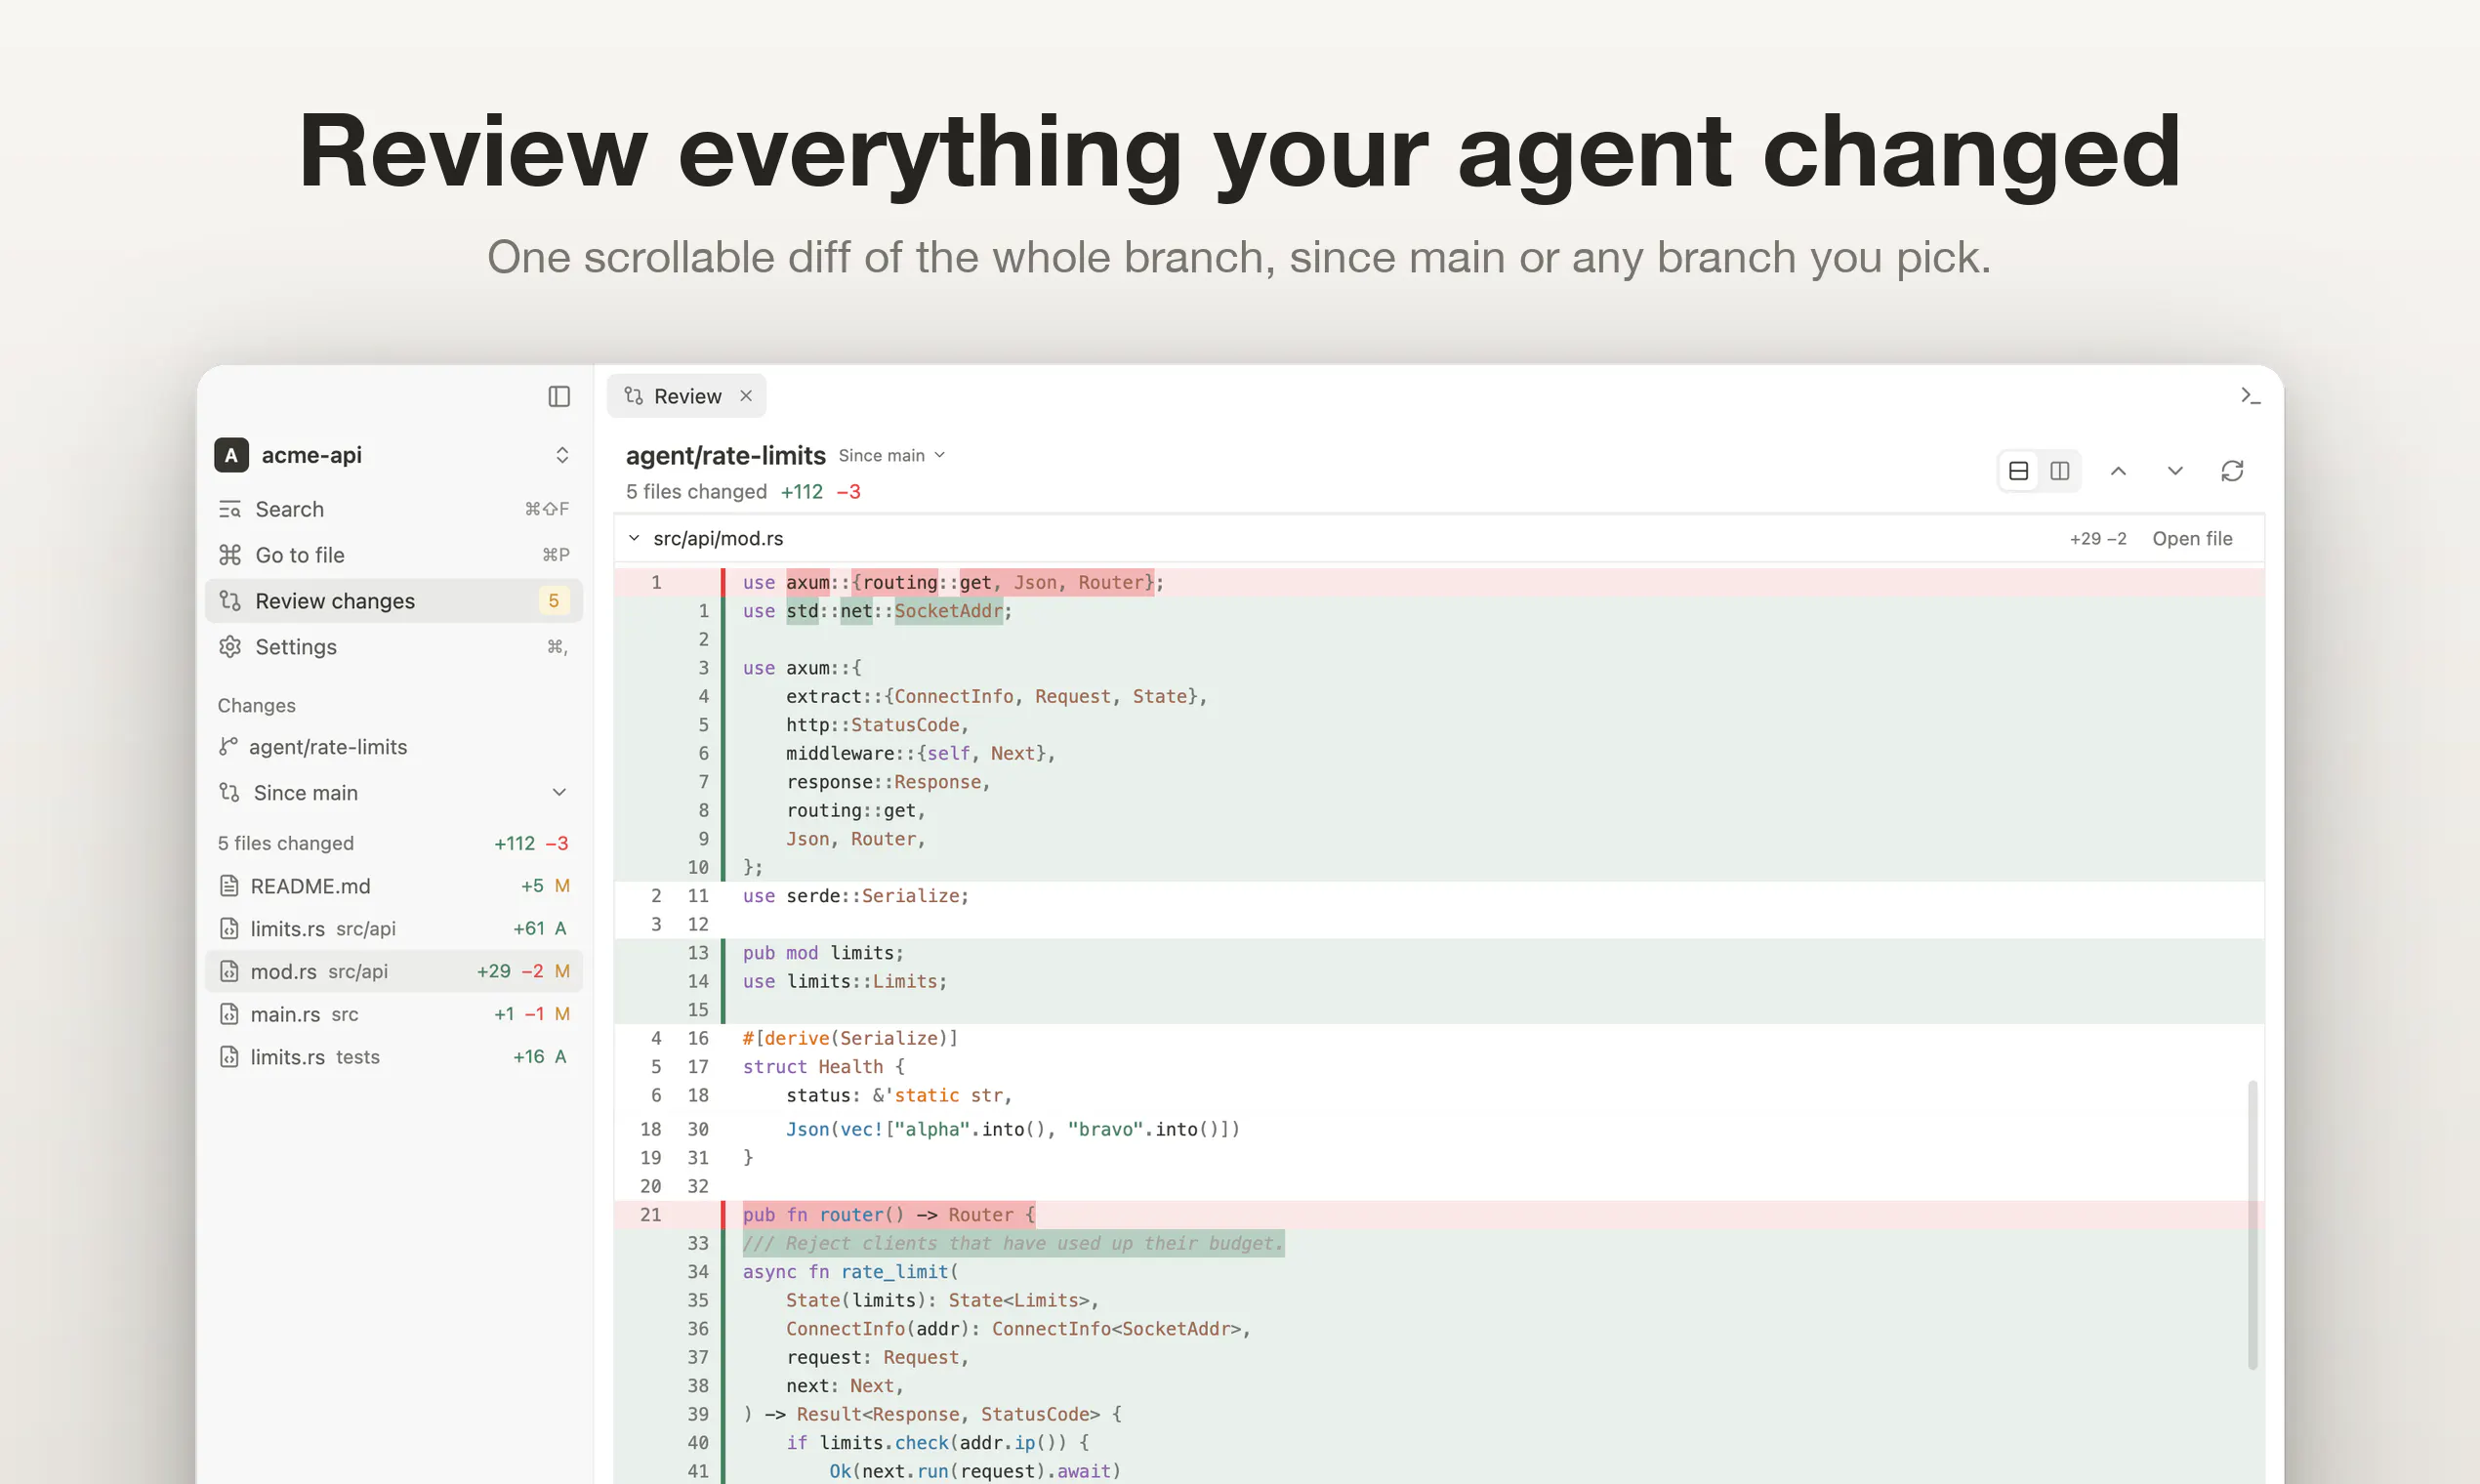This screenshot has width=2480, height=1484.
Task: Open Settings from the sidebar
Action: click(x=393, y=647)
